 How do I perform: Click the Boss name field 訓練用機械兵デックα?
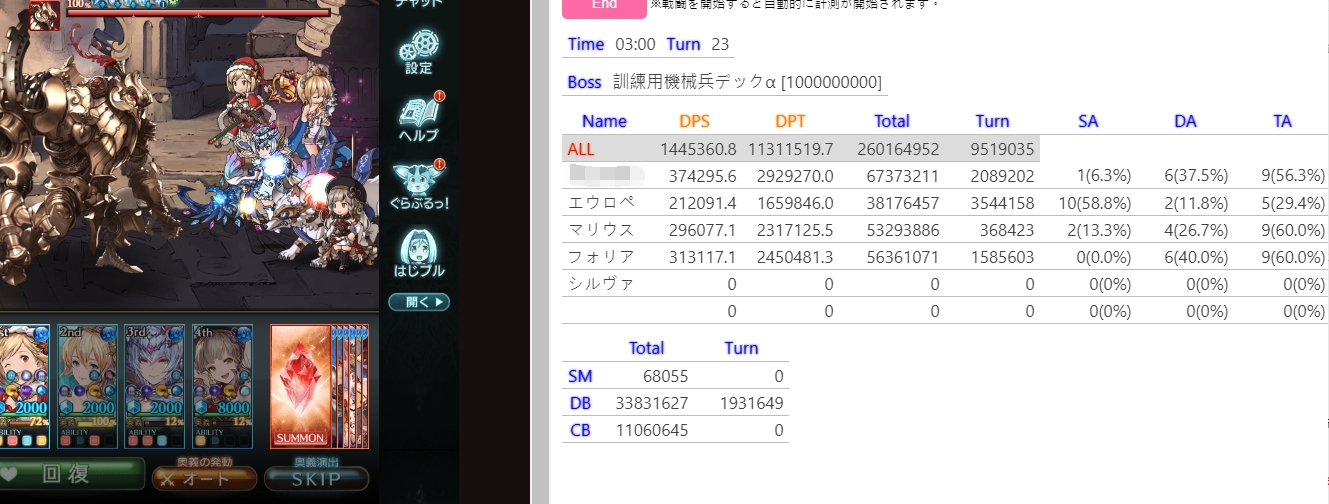(747, 82)
